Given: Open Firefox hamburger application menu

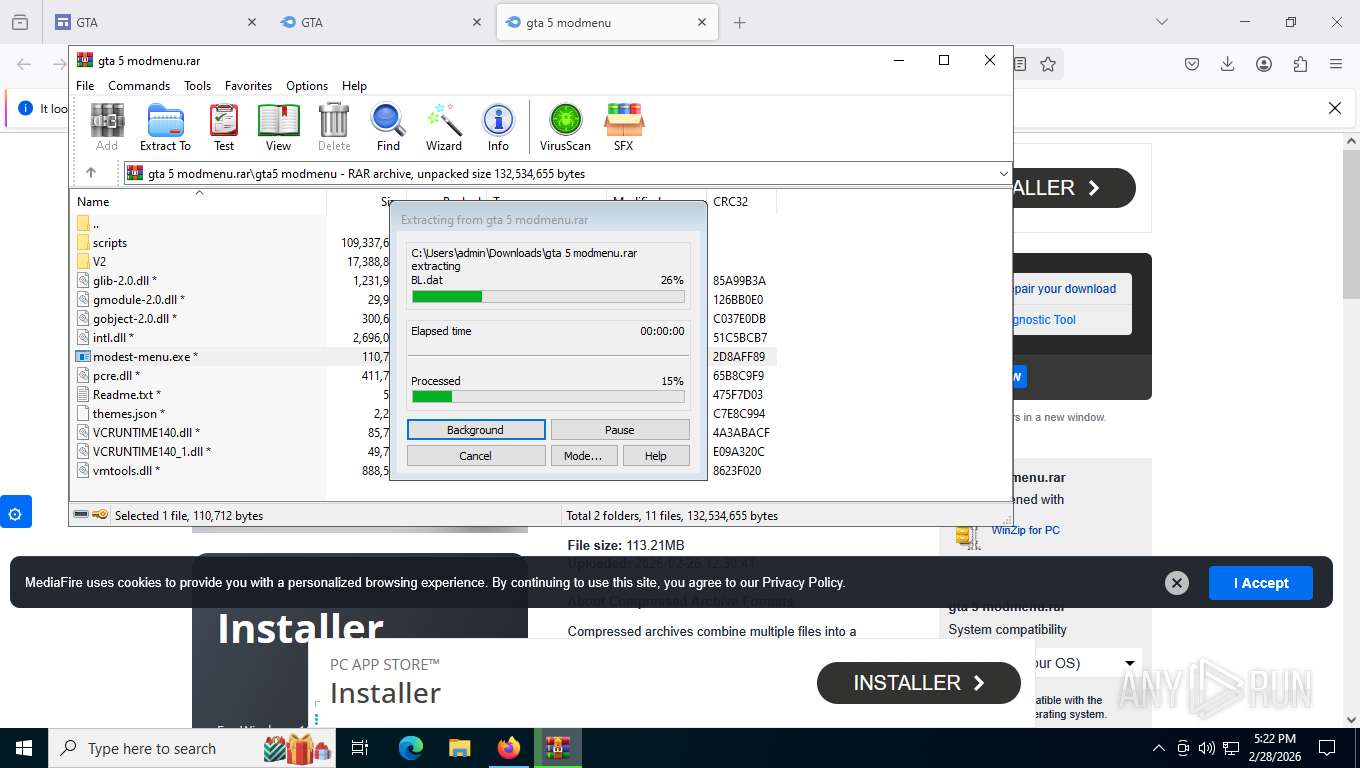Looking at the screenshot, I should [1336, 64].
